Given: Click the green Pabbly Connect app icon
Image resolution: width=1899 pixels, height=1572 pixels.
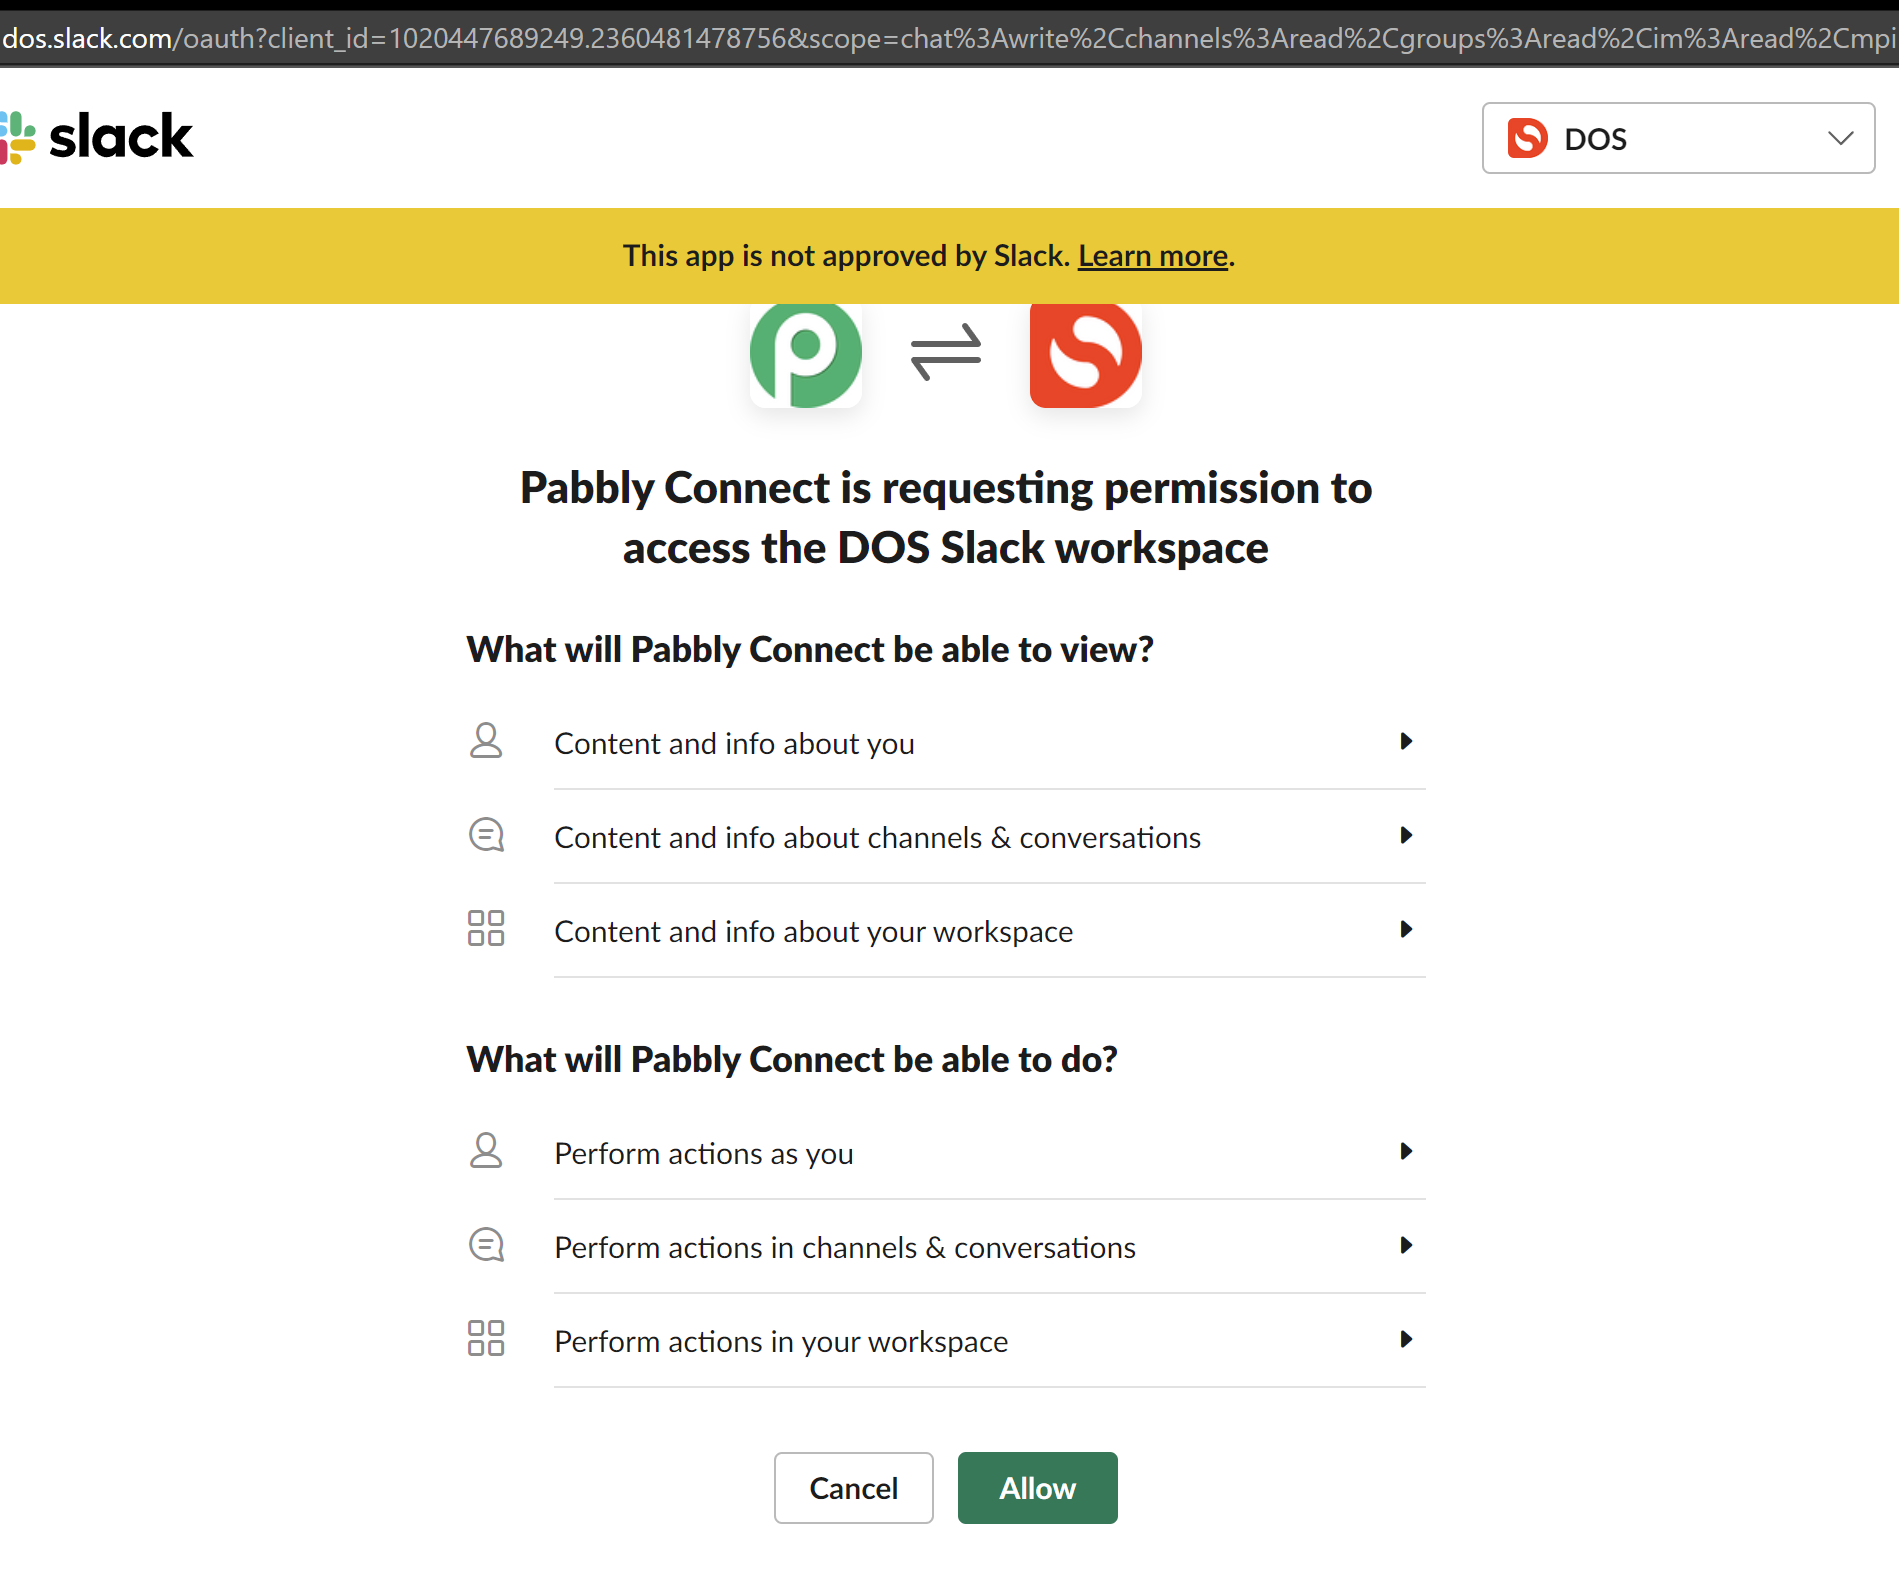Looking at the screenshot, I should point(805,354).
